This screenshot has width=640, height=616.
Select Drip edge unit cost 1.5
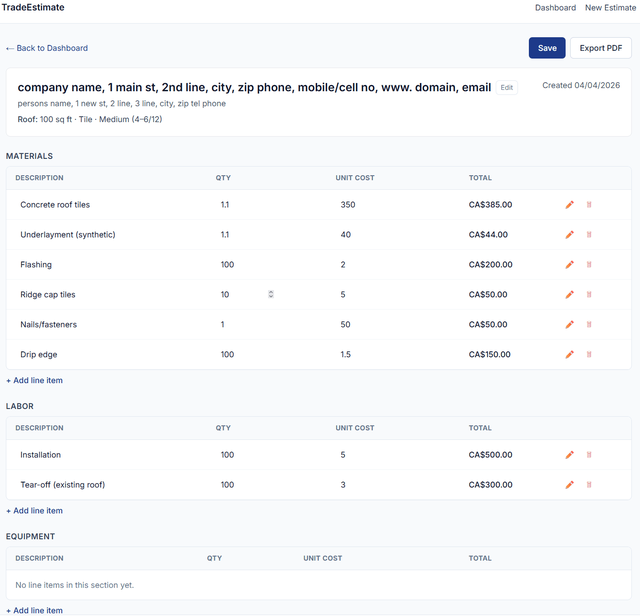[346, 354]
